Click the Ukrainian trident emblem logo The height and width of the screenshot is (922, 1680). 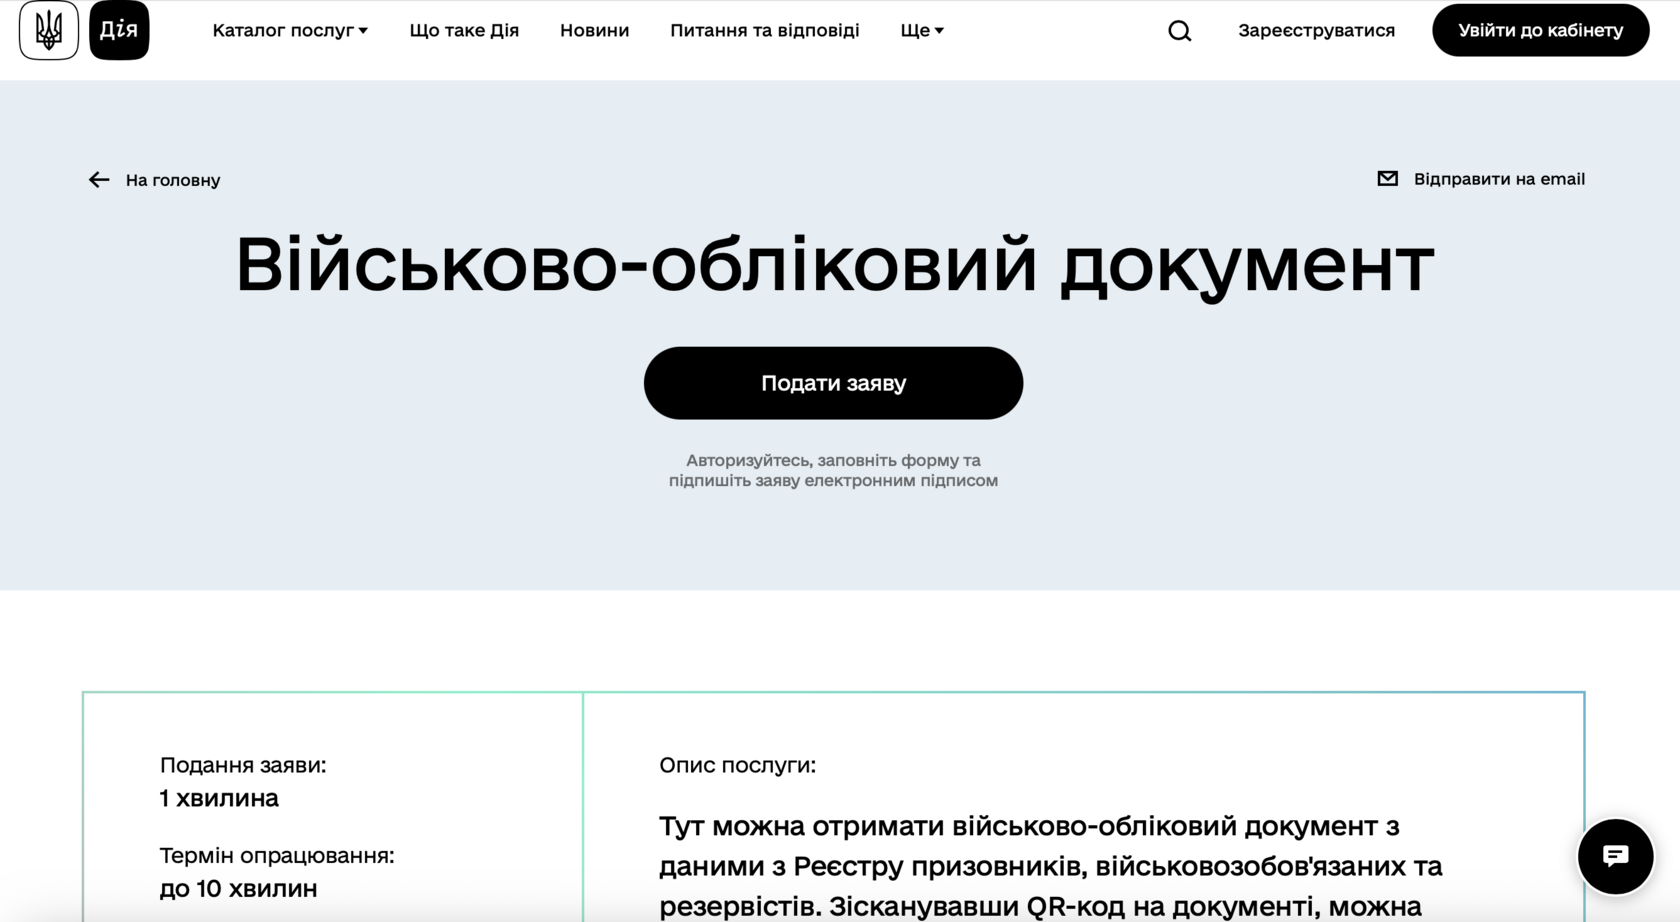[49, 30]
